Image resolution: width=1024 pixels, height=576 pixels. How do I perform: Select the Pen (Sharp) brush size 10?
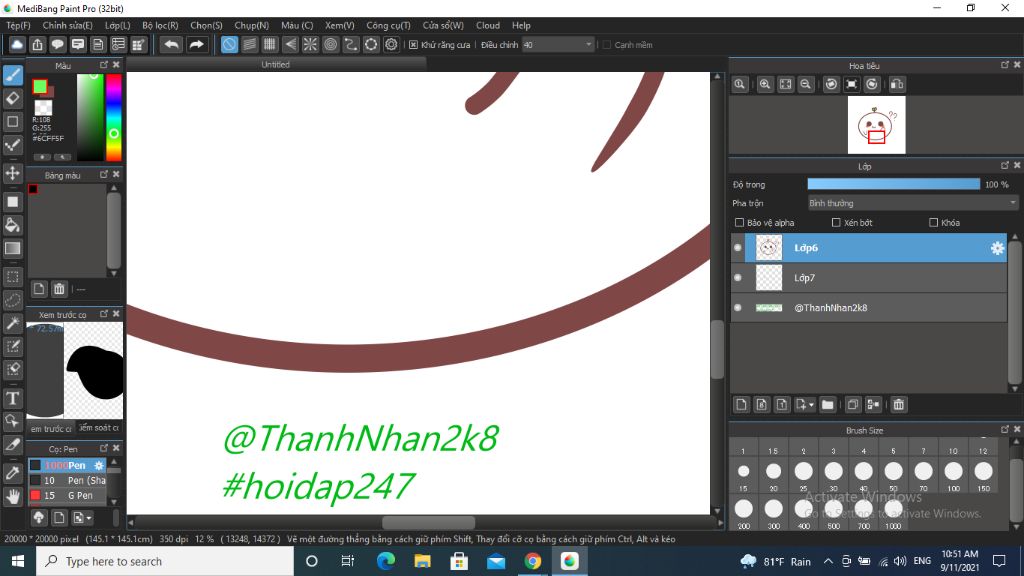(68, 480)
